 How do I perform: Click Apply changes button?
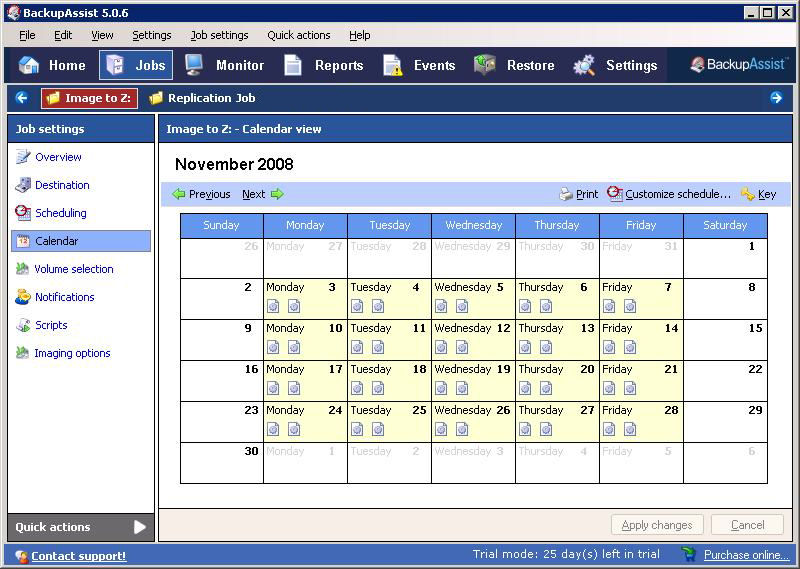click(x=657, y=525)
